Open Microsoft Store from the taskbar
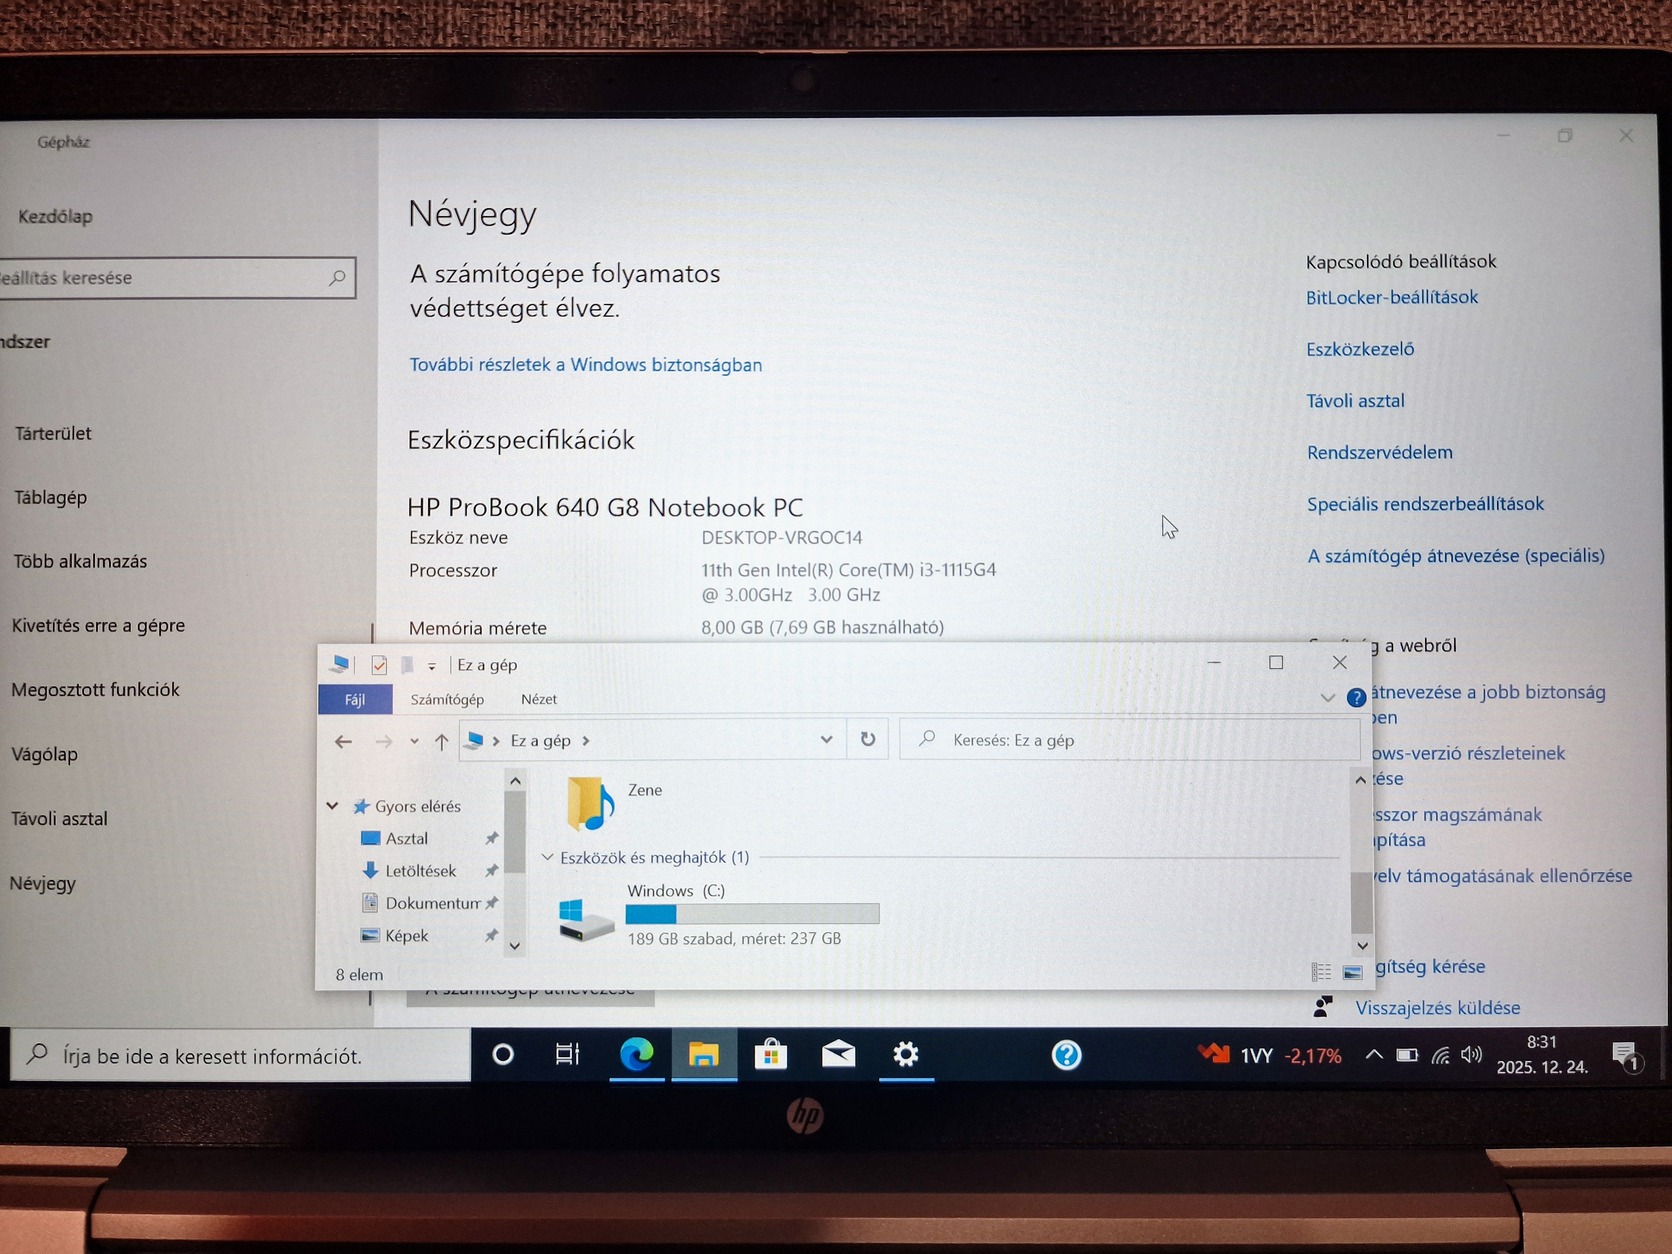1672x1254 pixels. (x=771, y=1055)
